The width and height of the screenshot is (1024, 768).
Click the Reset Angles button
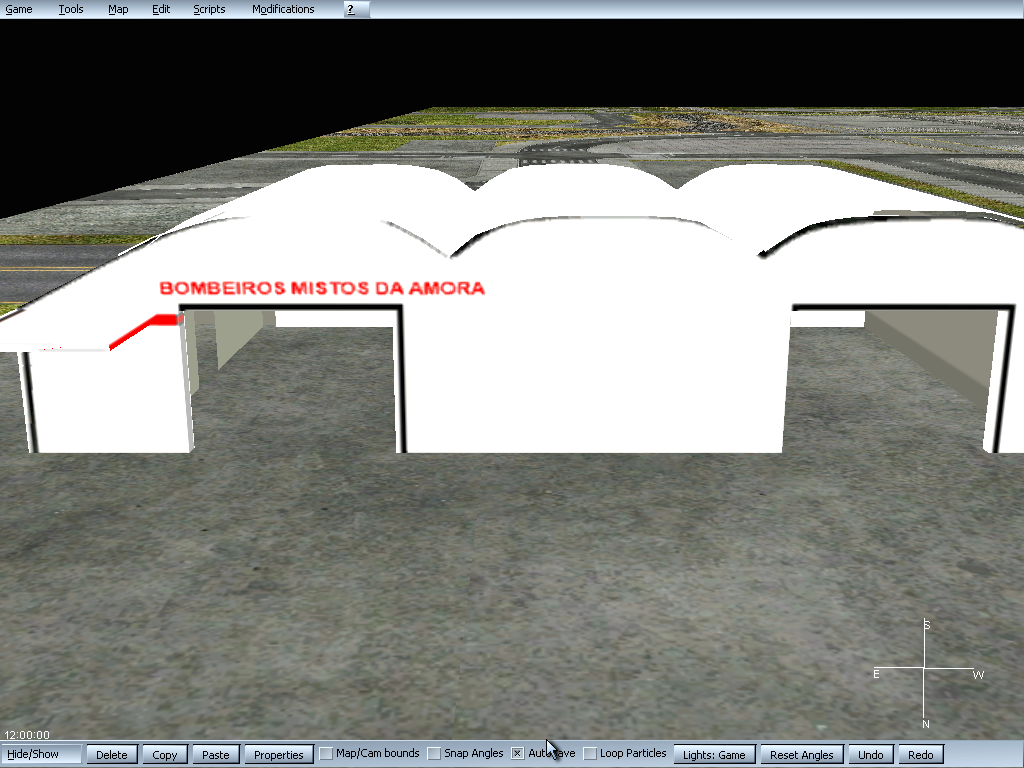[801, 754]
